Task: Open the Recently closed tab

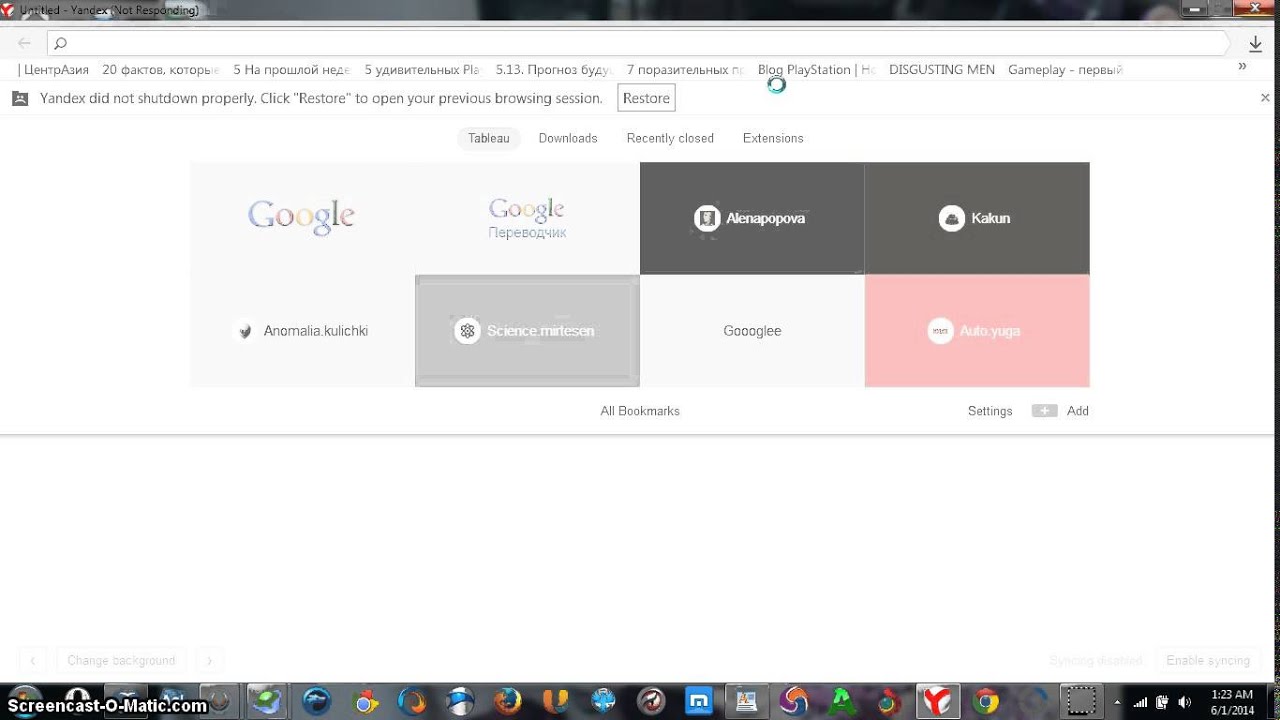Action: (670, 138)
